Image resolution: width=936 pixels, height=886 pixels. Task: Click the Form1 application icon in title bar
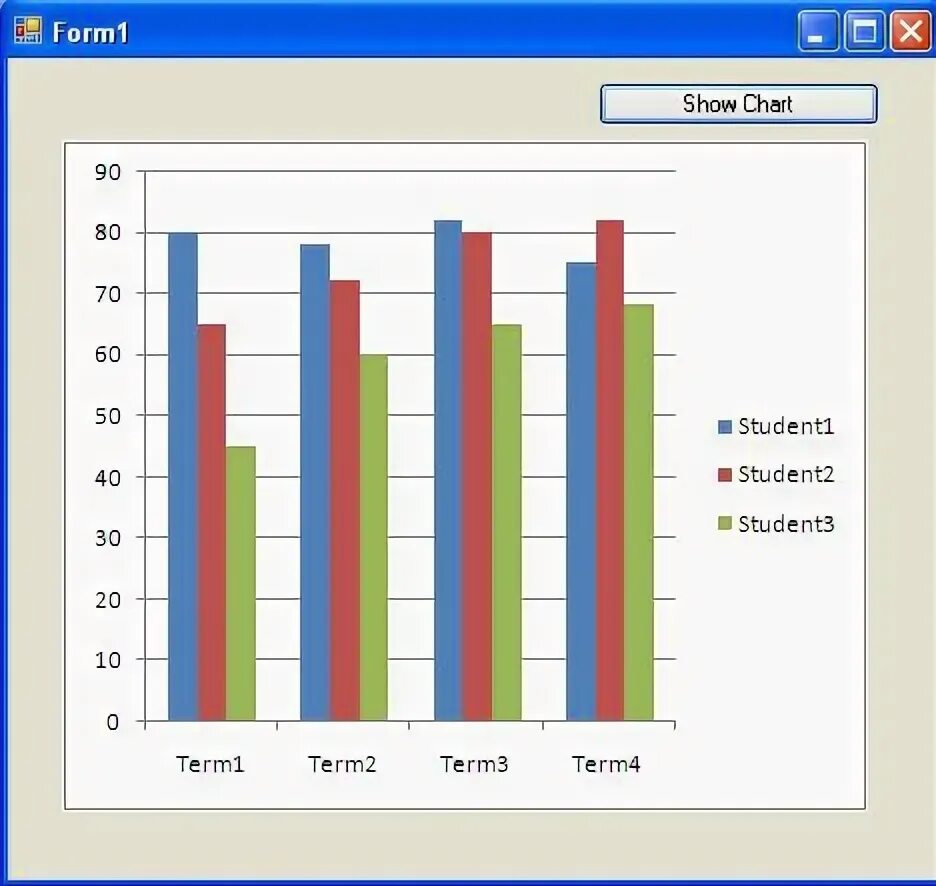26,30
